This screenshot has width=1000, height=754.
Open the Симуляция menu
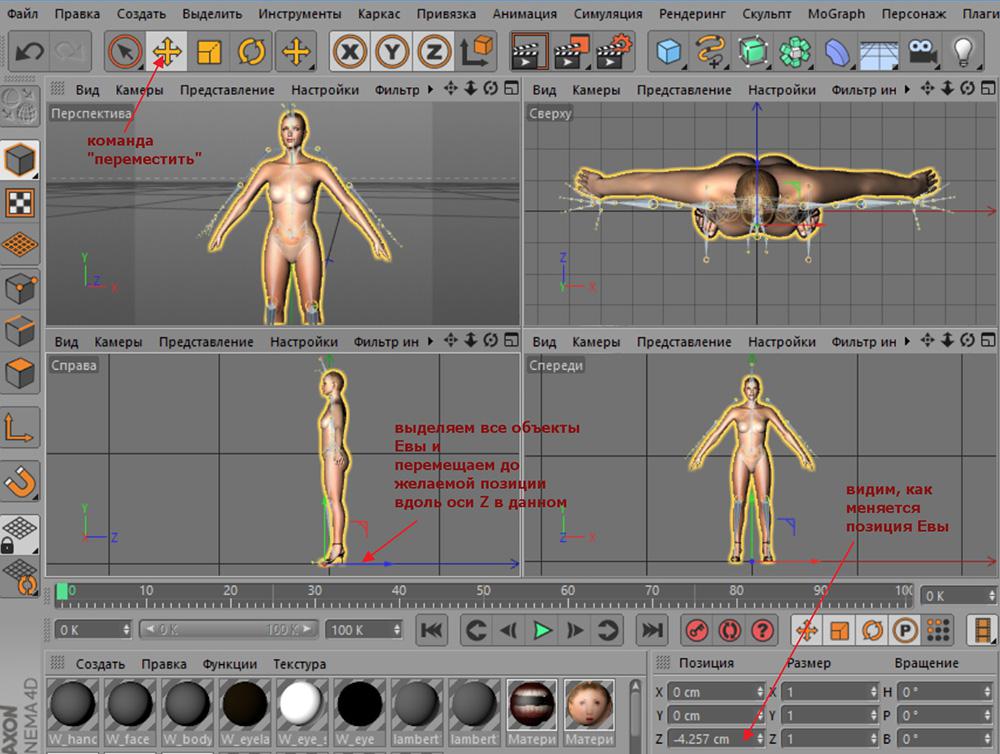[609, 15]
